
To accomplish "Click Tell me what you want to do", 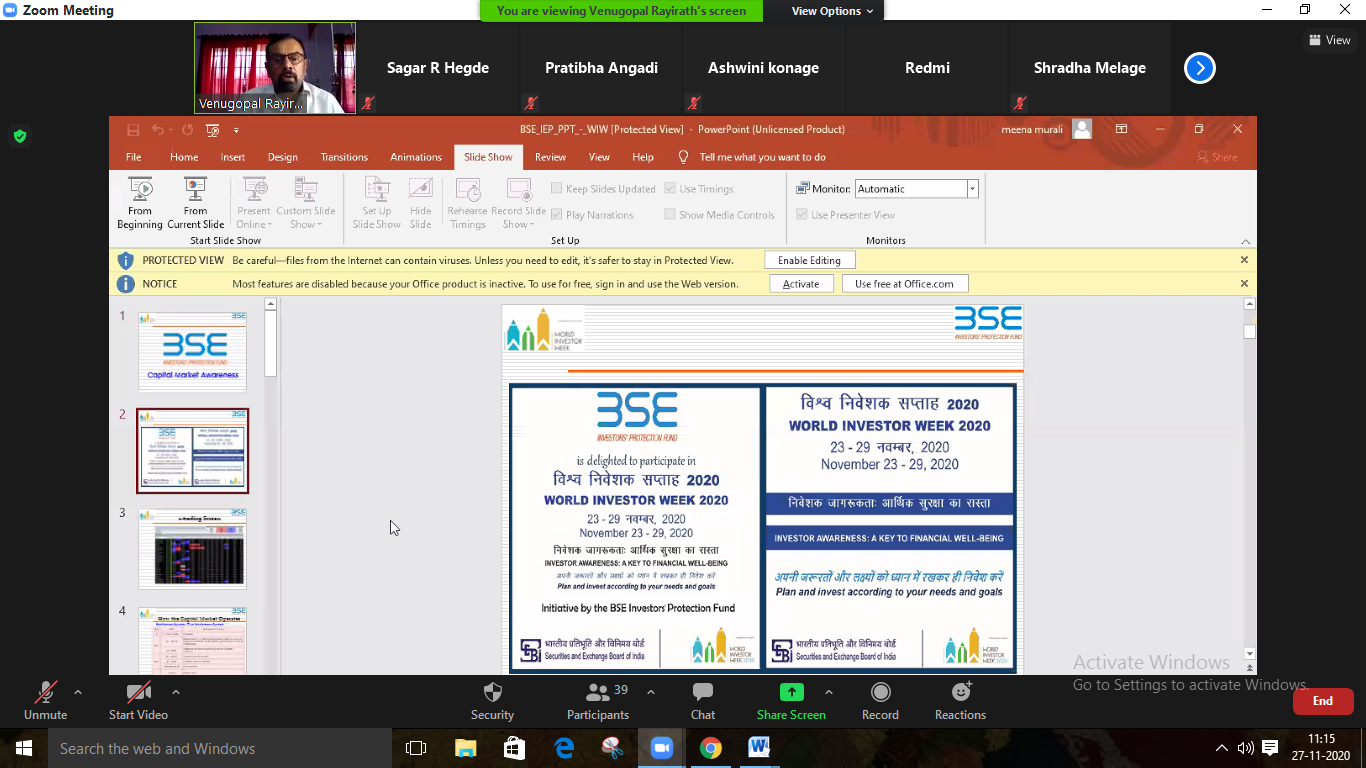I will [x=762, y=157].
